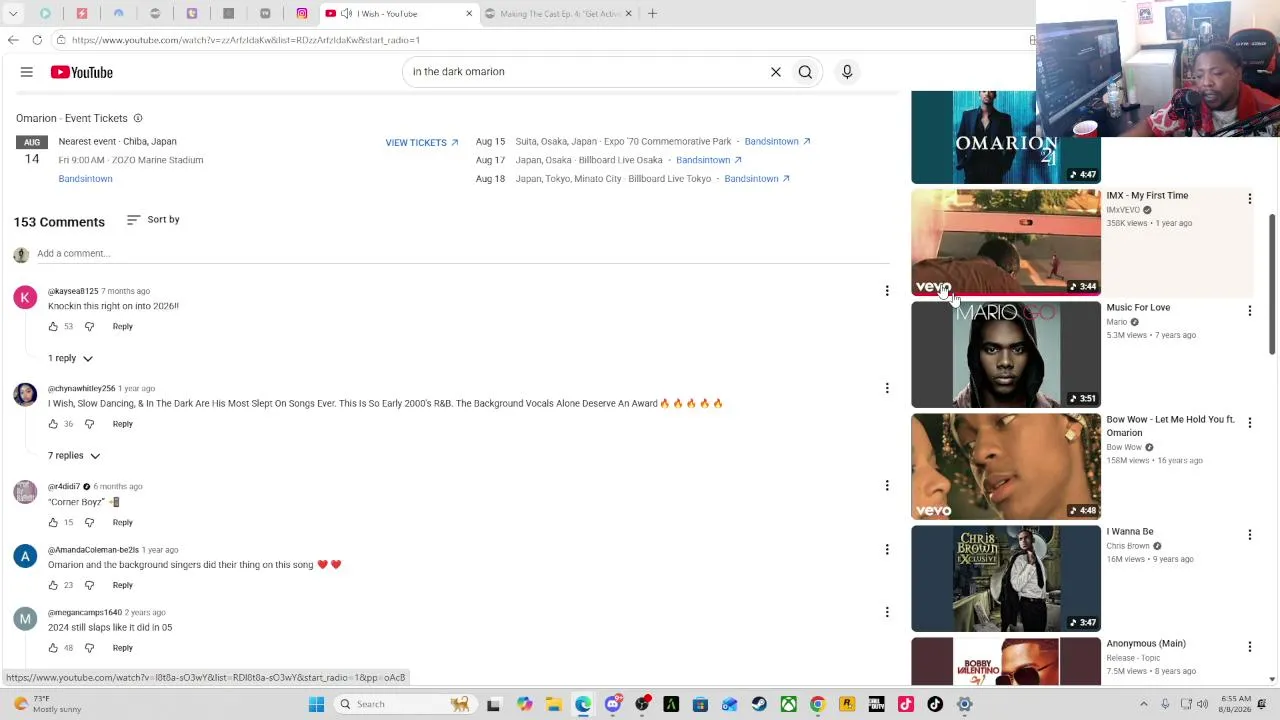Open Windows Settings gear on taskbar
The image size is (1280, 720).
[x=964, y=704]
